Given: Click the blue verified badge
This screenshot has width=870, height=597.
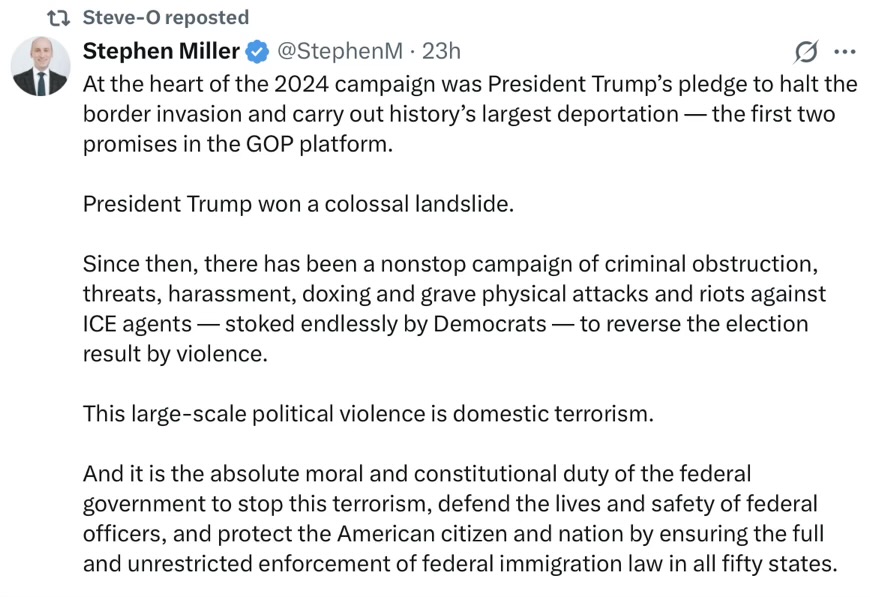Looking at the screenshot, I should [258, 51].
